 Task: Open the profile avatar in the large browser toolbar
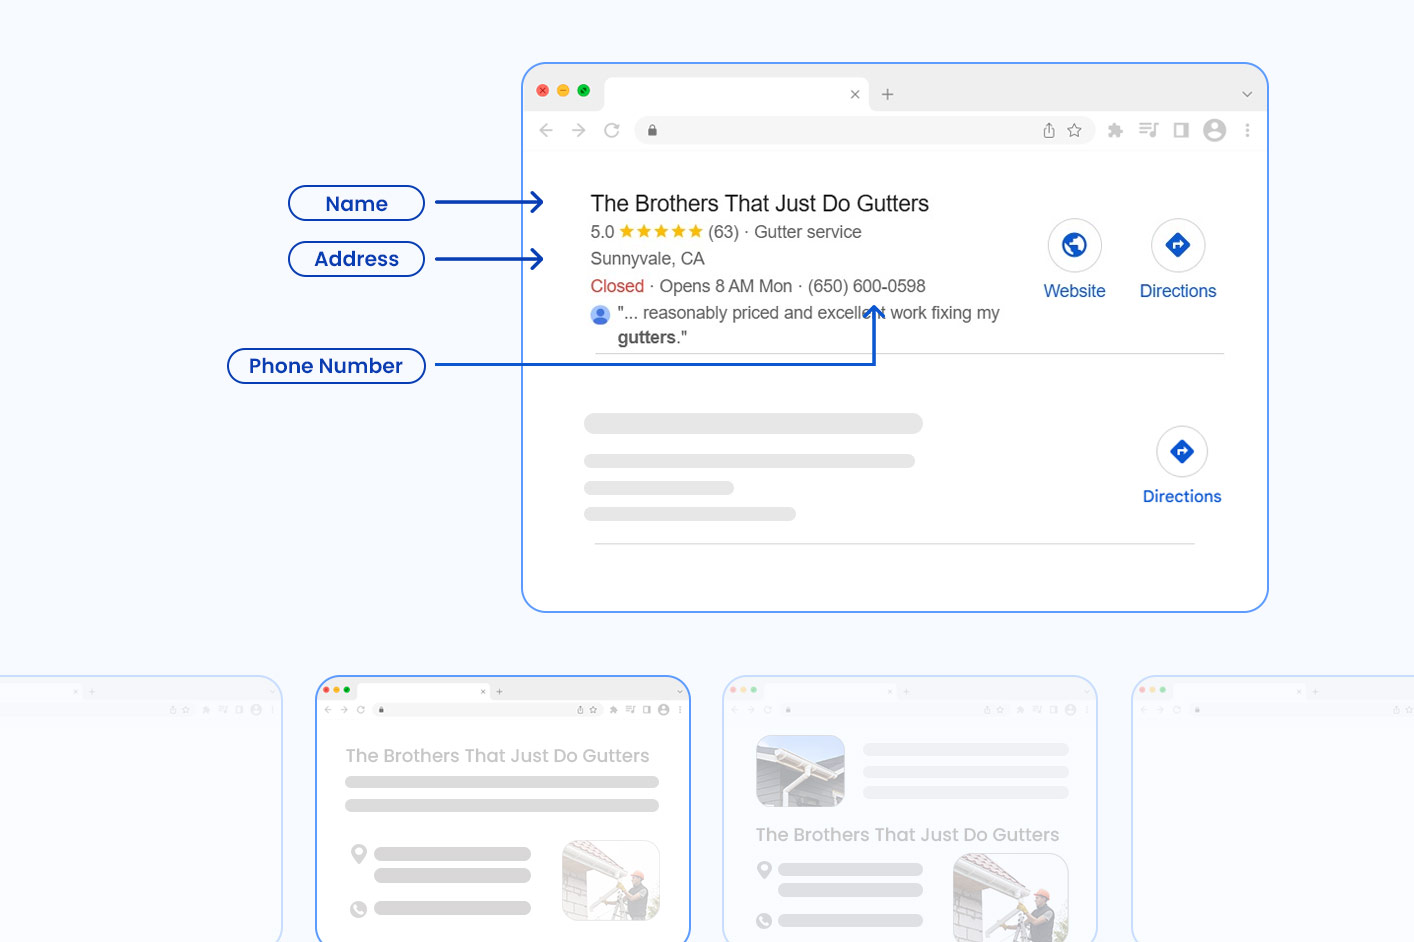click(x=1215, y=130)
